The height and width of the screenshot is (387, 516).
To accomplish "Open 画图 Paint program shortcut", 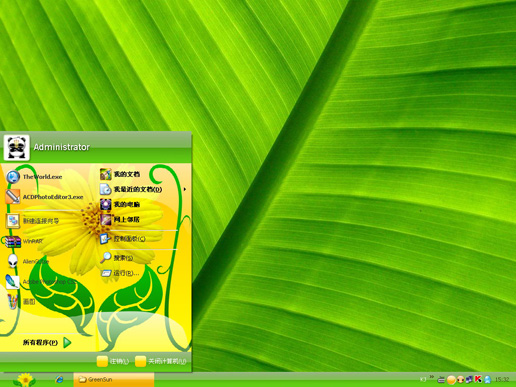I will [21, 302].
